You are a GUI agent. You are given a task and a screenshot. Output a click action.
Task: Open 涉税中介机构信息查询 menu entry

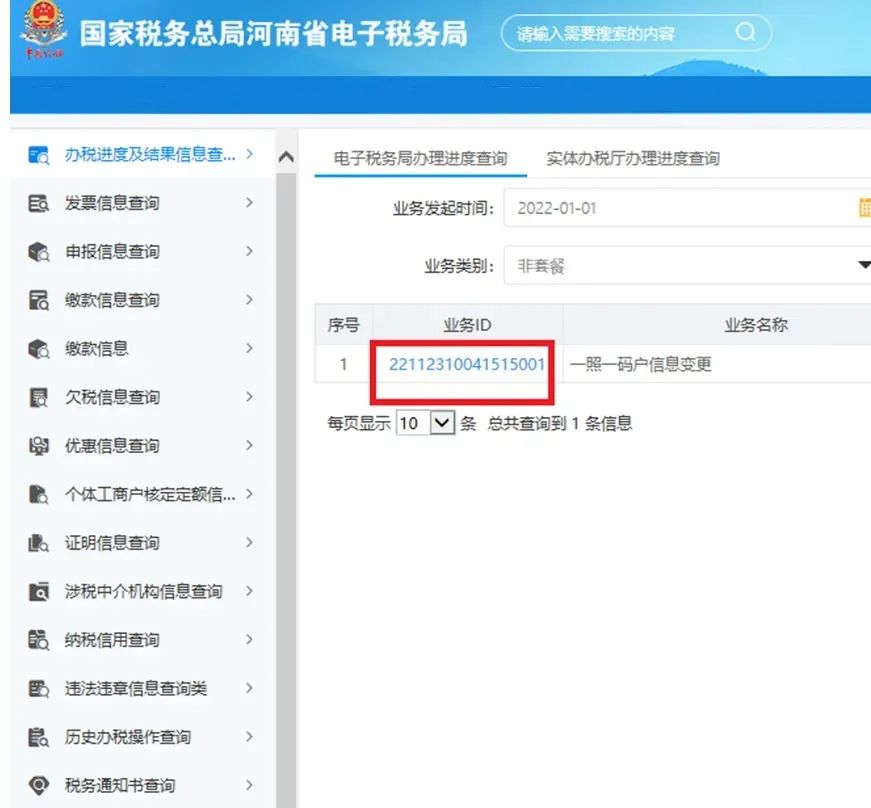[143, 591]
